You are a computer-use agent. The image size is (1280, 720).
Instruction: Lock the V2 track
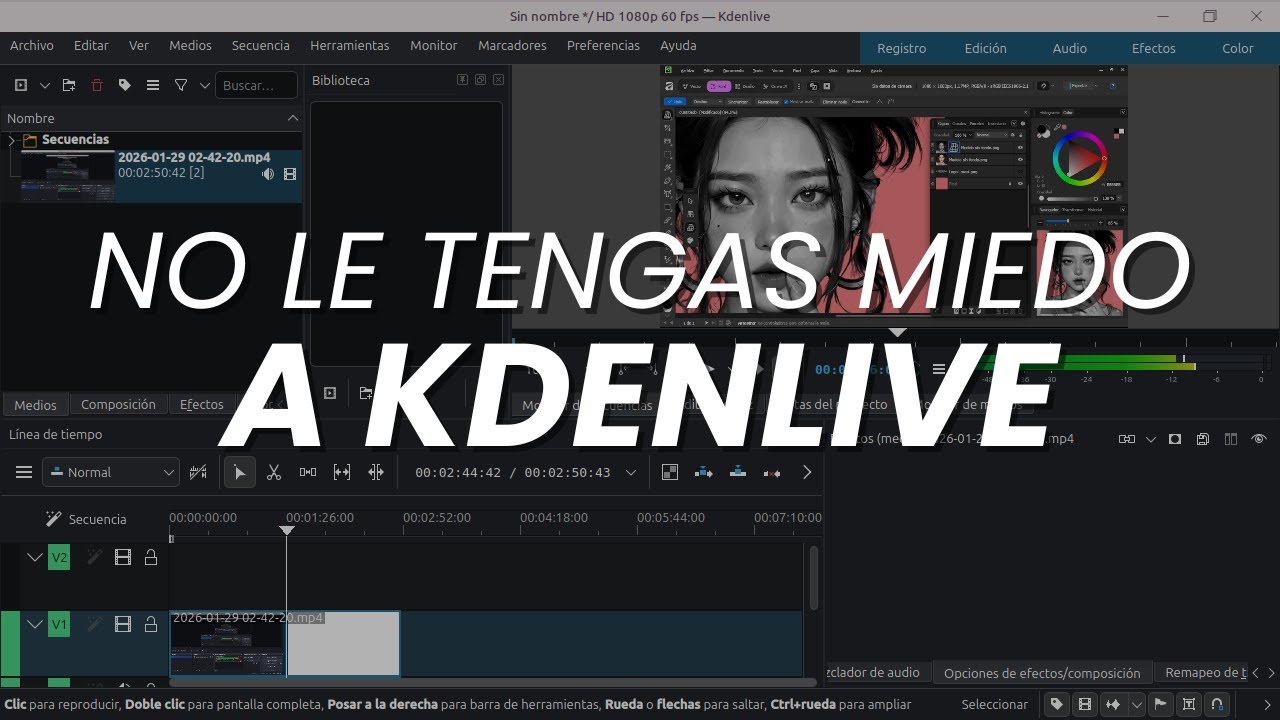[x=151, y=557]
